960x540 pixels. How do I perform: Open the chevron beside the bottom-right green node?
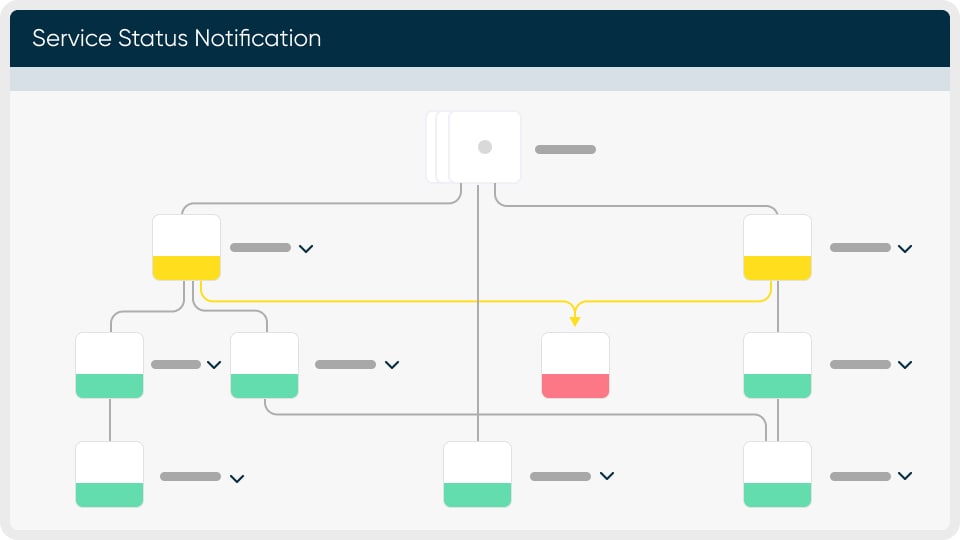tap(905, 477)
